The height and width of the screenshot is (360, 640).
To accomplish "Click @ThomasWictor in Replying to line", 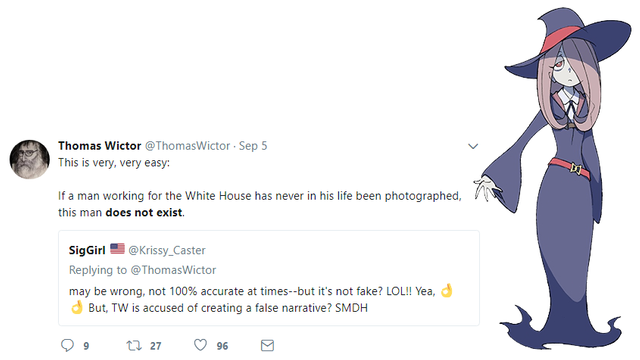I will tap(173, 270).
